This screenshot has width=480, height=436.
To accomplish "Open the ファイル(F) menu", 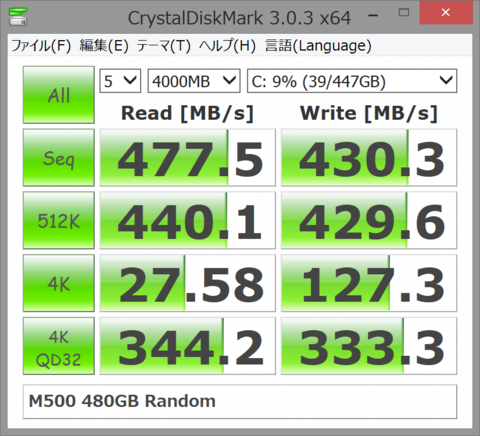I will [x=41, y=46].
